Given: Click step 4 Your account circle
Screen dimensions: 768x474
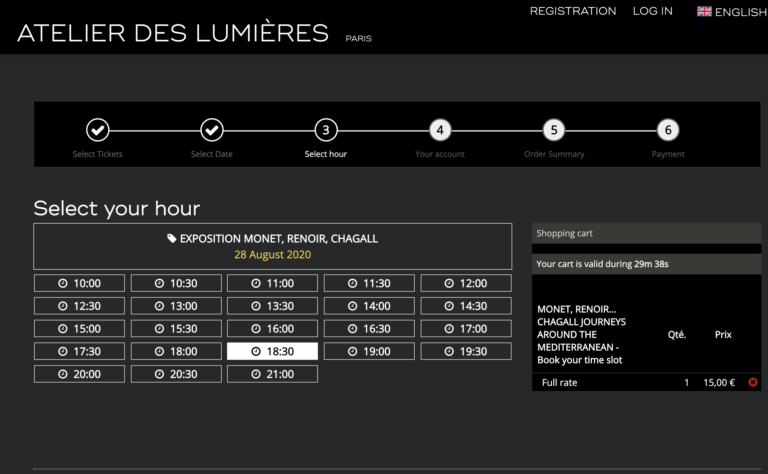Looking at the screenshot, I should tap(440, 130).
